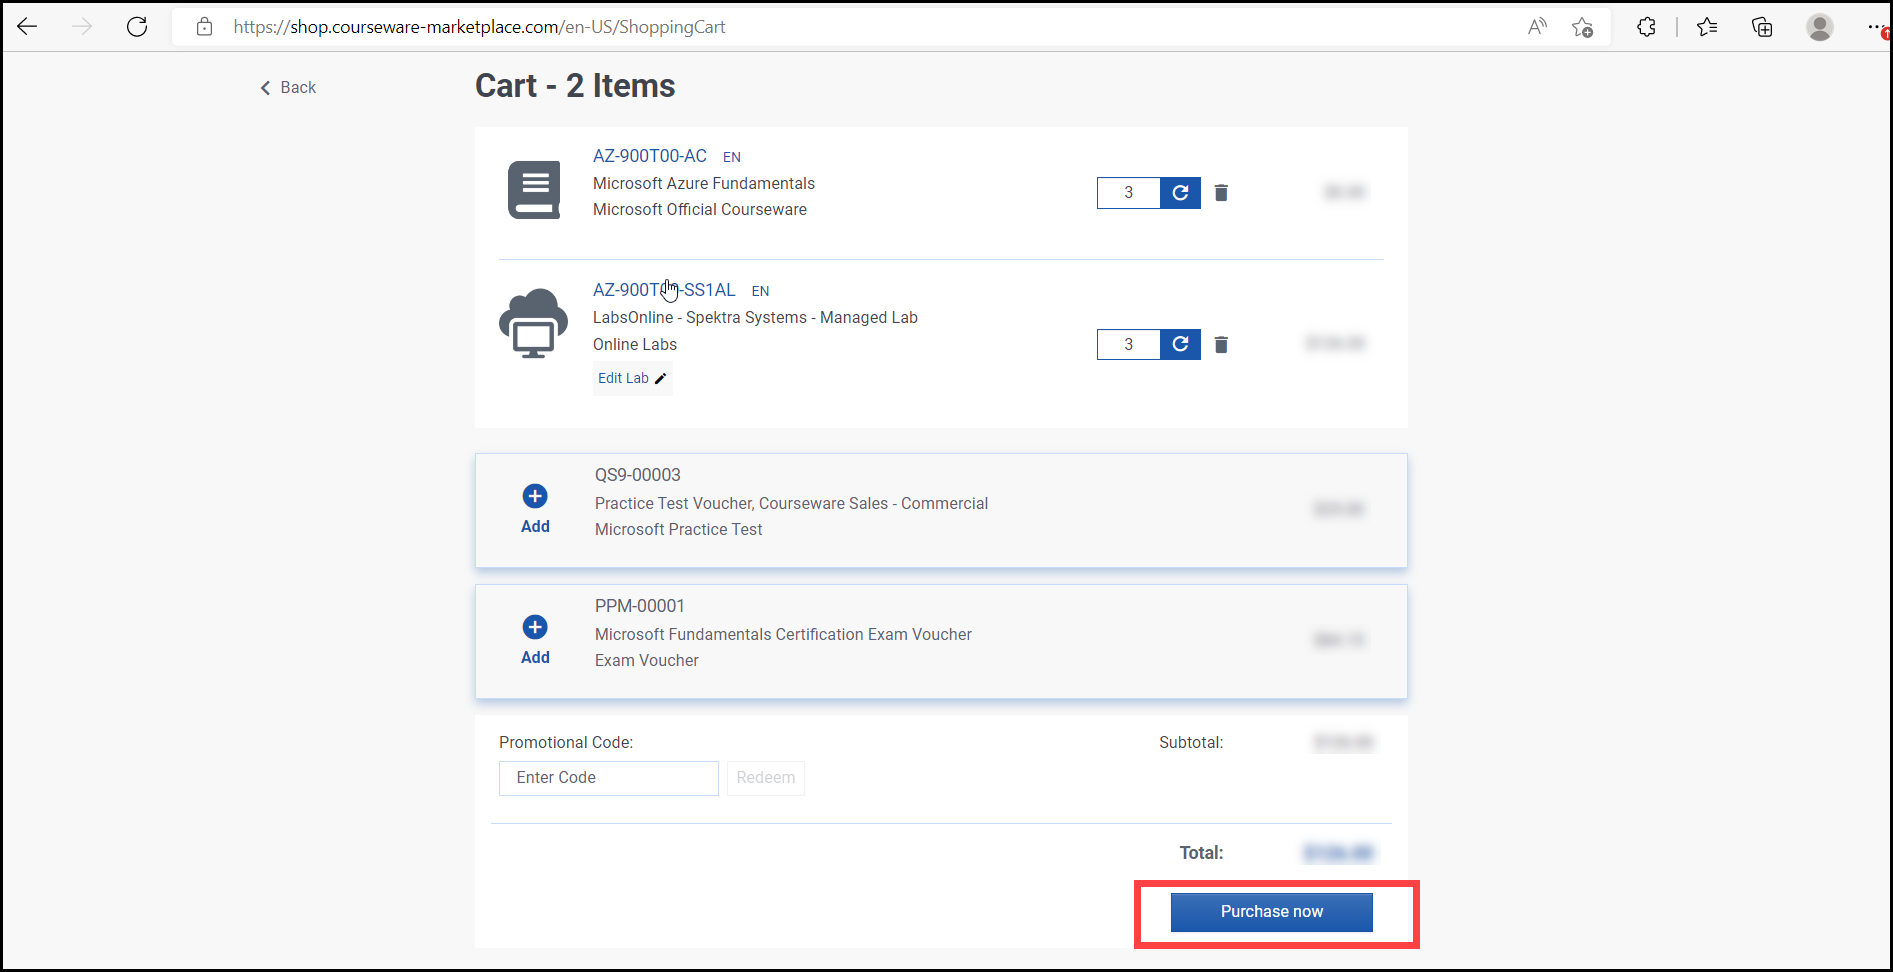Add QS9-00003 Practice Test Voucher to cart

click(535, 509)
